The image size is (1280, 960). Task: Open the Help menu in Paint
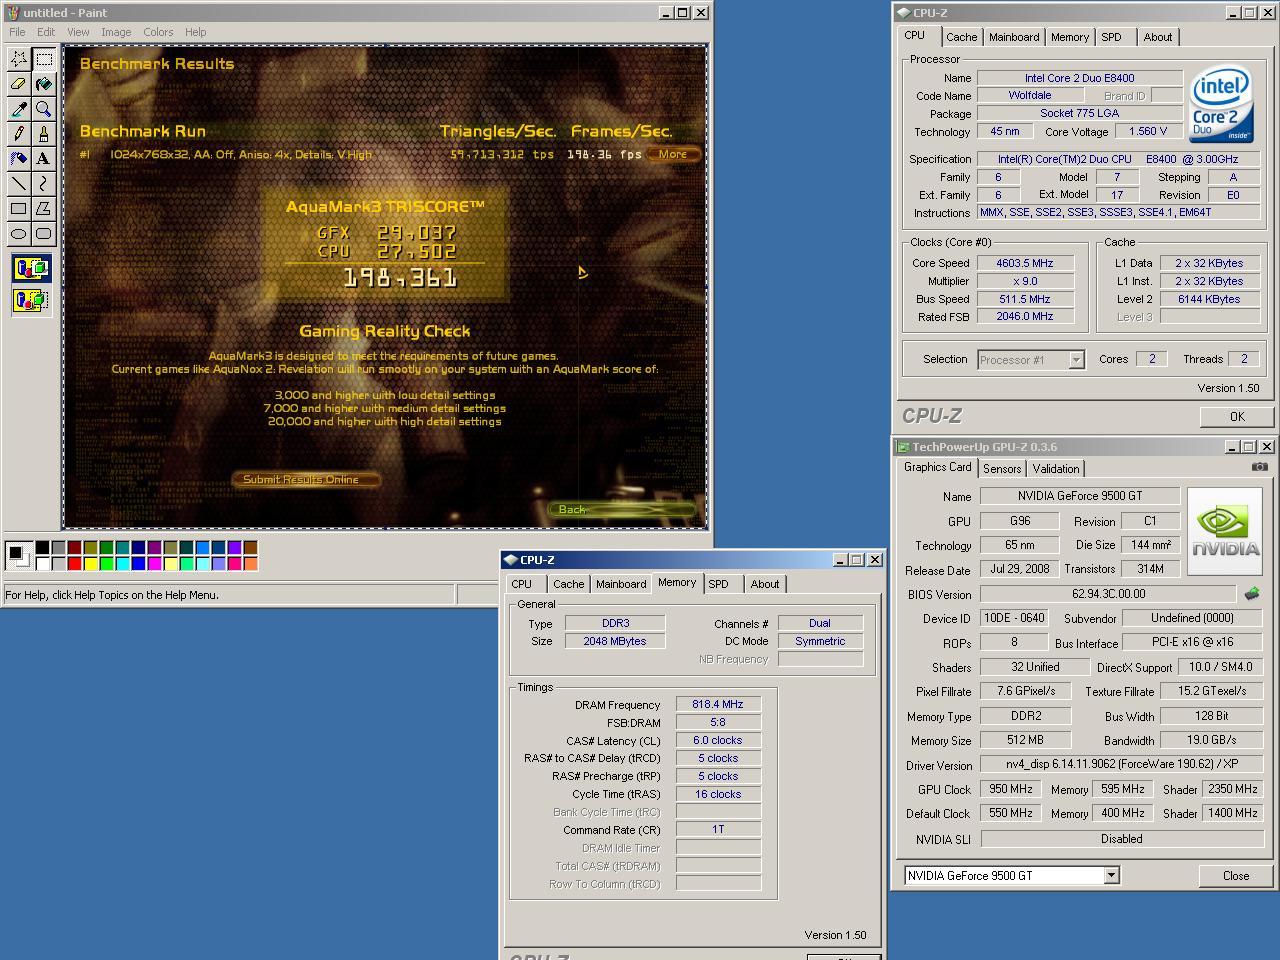[196, 32]
